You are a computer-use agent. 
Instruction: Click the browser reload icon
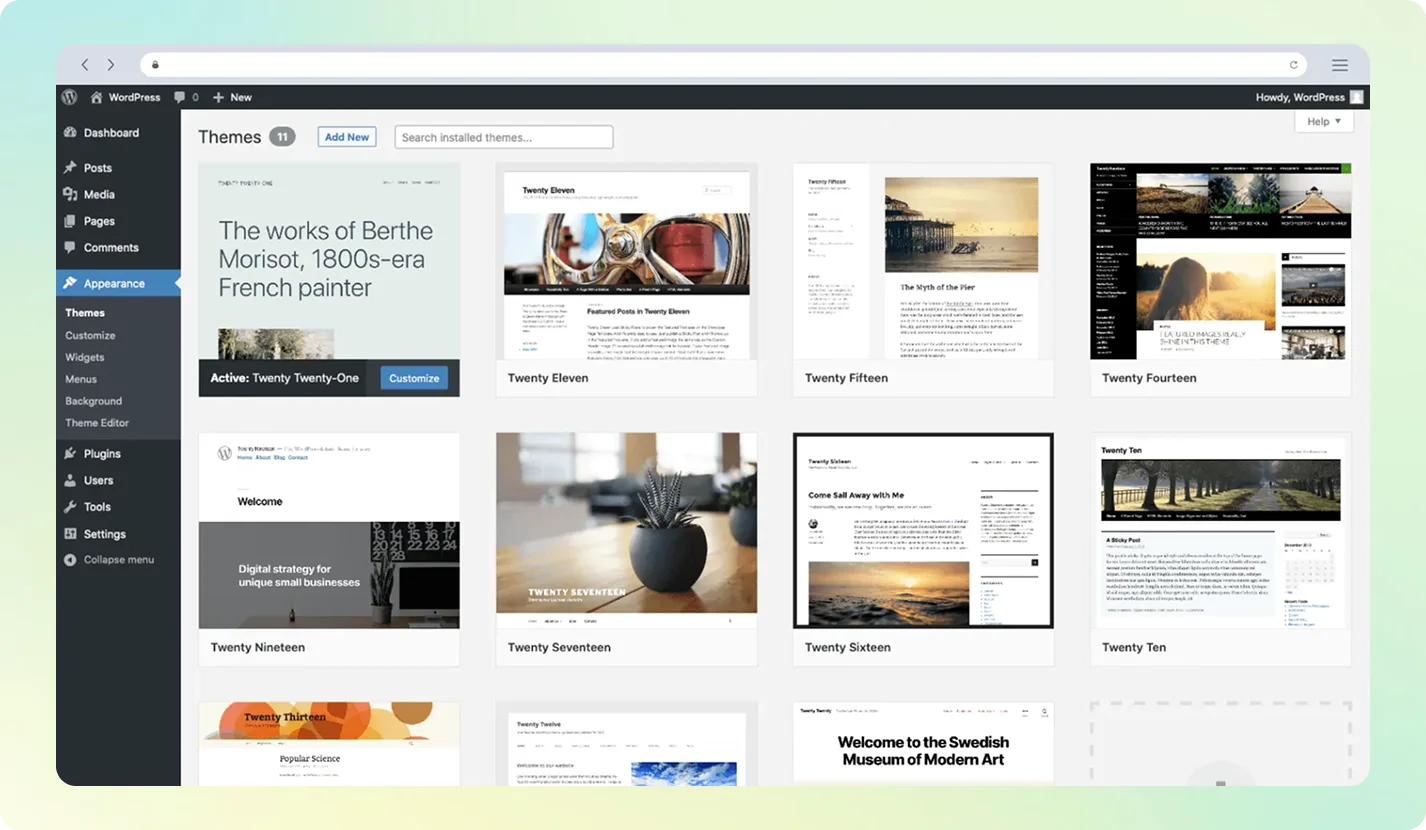[1293, 65]
